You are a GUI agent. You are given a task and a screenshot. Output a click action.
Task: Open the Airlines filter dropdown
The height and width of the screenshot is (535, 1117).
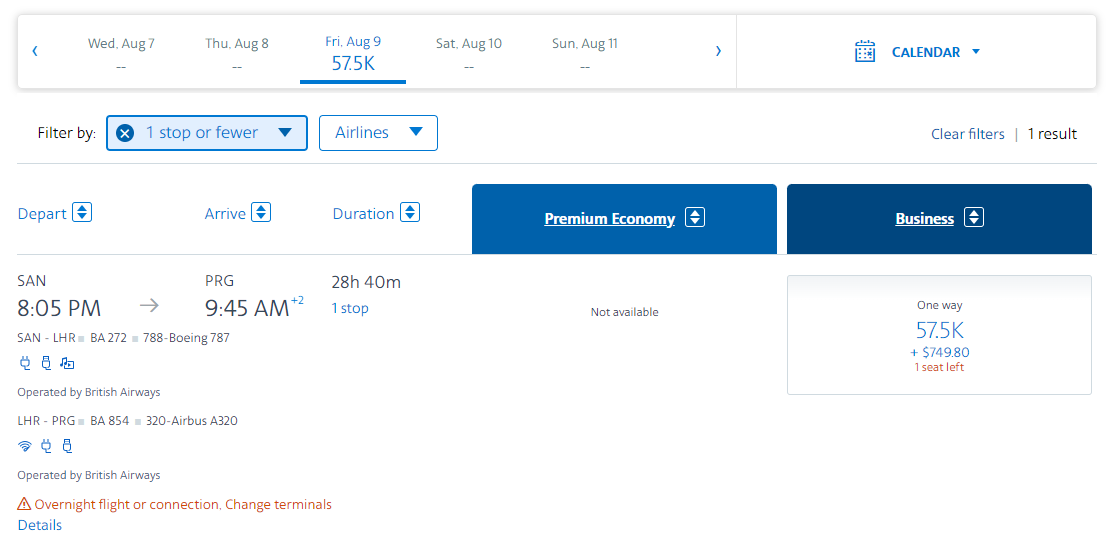[378, 133]
